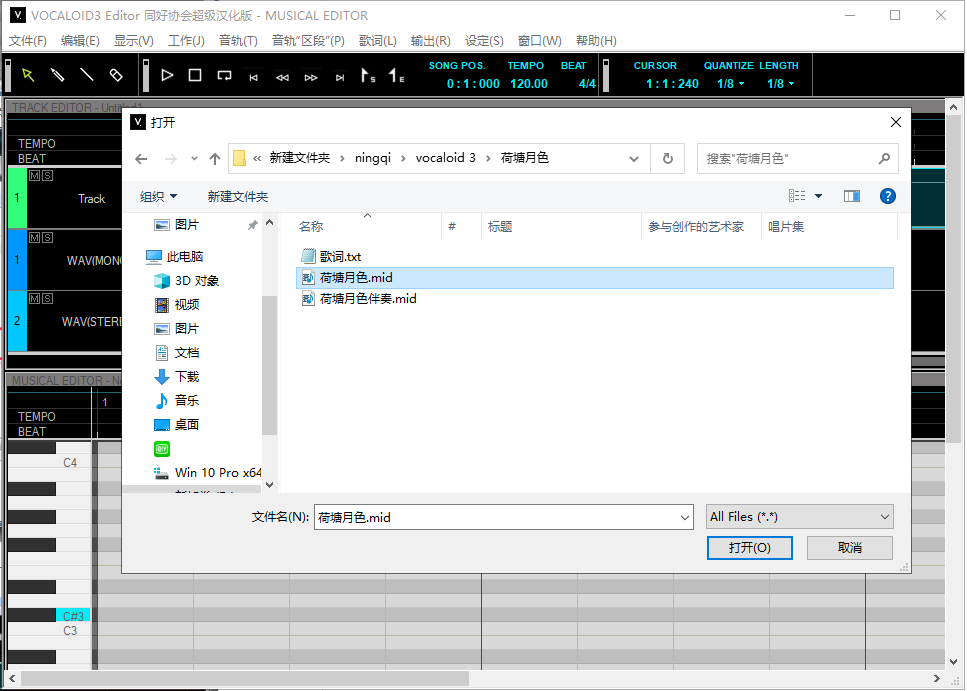The image size is (967, 691).
Task: Stop playback with square Stop button
Action: click(x=195, y=75)
